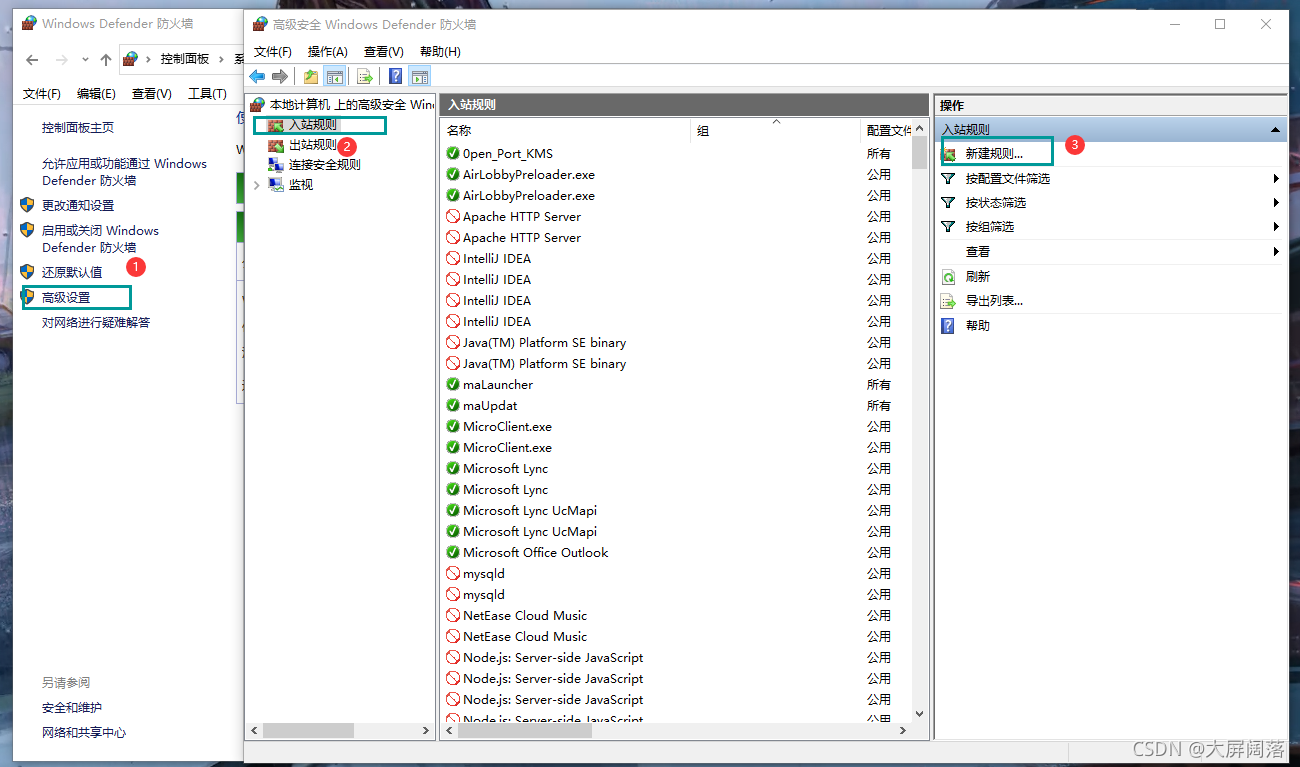Click the 出站规则 brick wall icon in tree
Image resolution: width=1300 pixels, height=767 pixels.
click(x=276, y=145)
